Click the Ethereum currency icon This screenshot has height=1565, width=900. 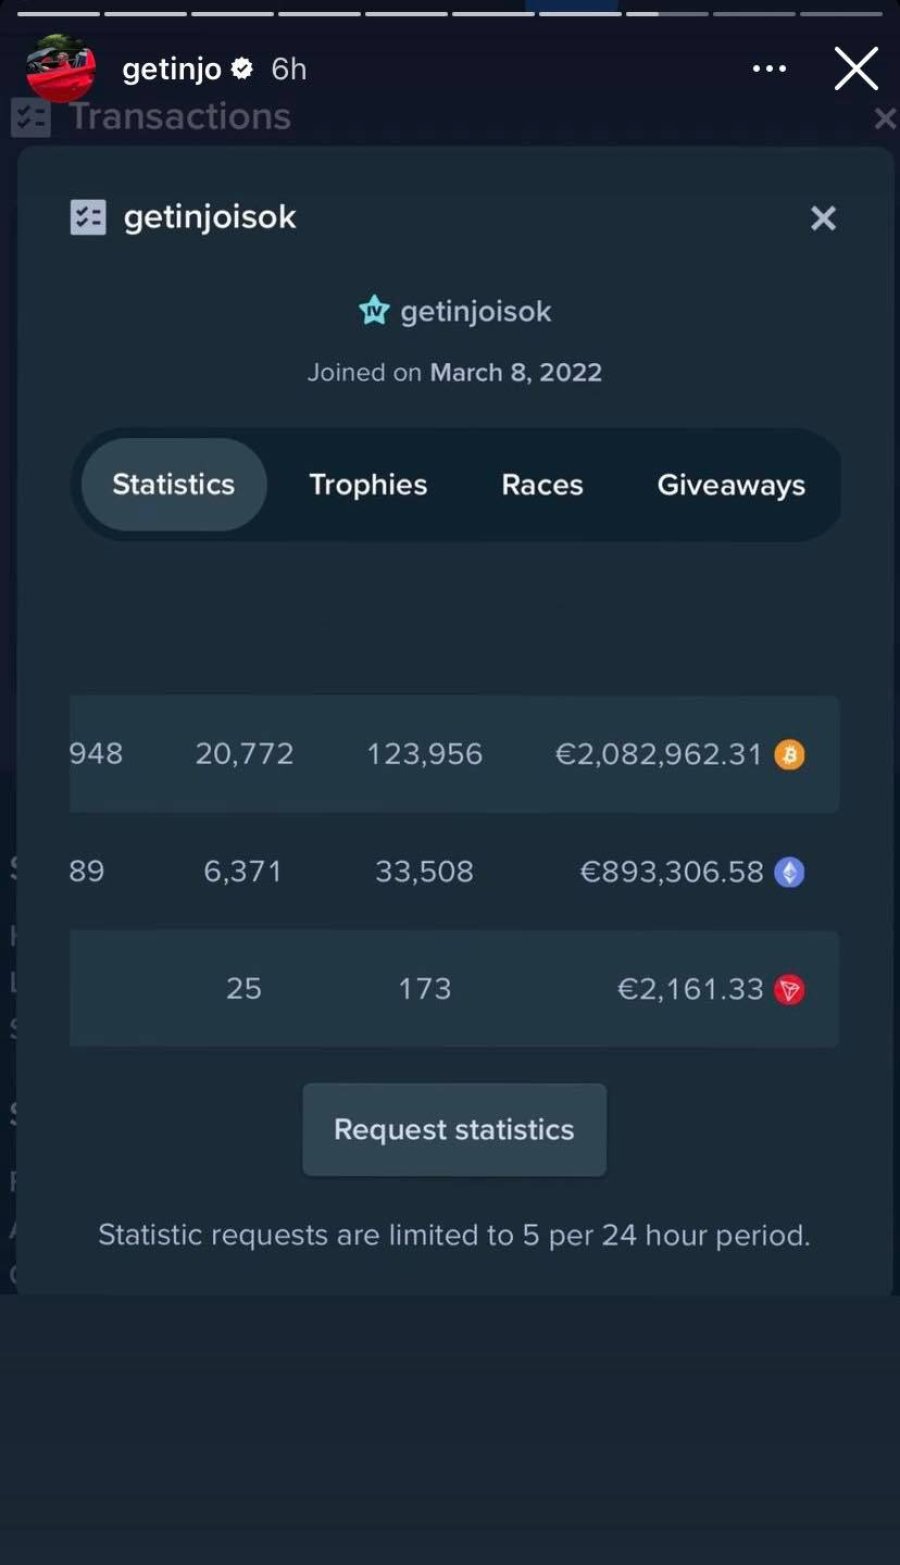point(789,872)
